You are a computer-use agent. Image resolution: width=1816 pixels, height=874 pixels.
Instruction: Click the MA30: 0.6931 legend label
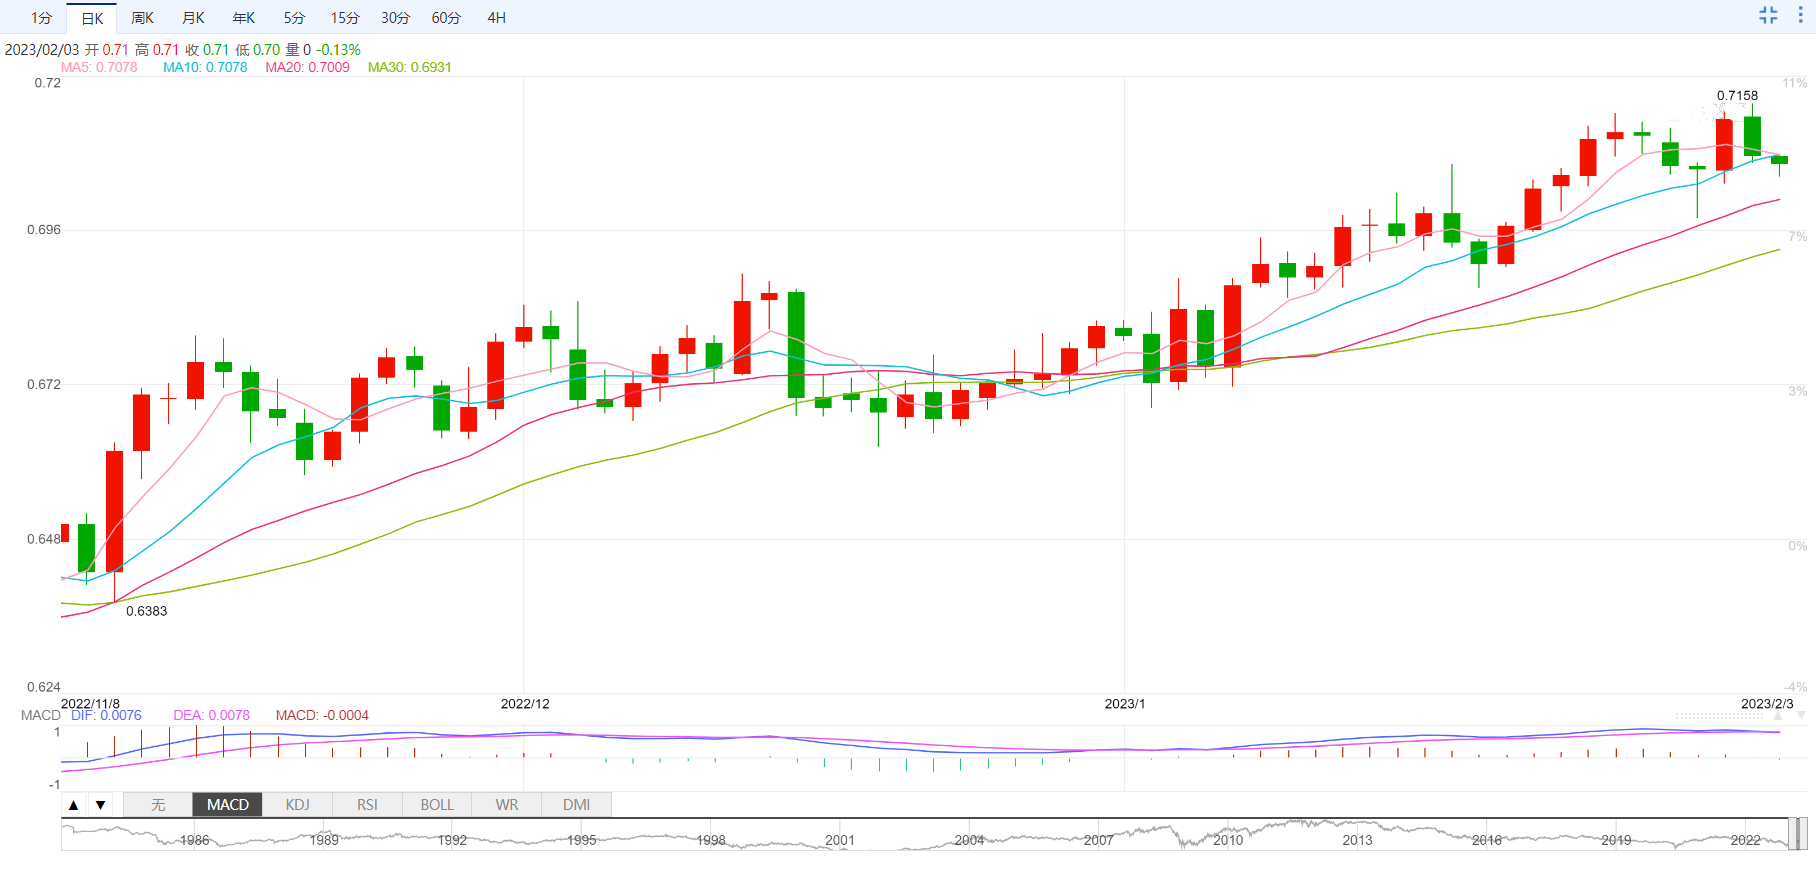click(409, 67)
